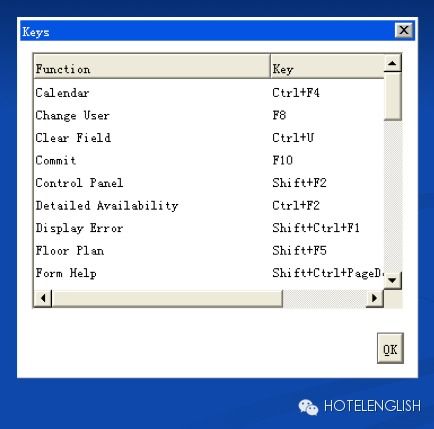This screenshot has height=429, width=434.
Task: Select the Clear Field row
Action: pos(209,138)
